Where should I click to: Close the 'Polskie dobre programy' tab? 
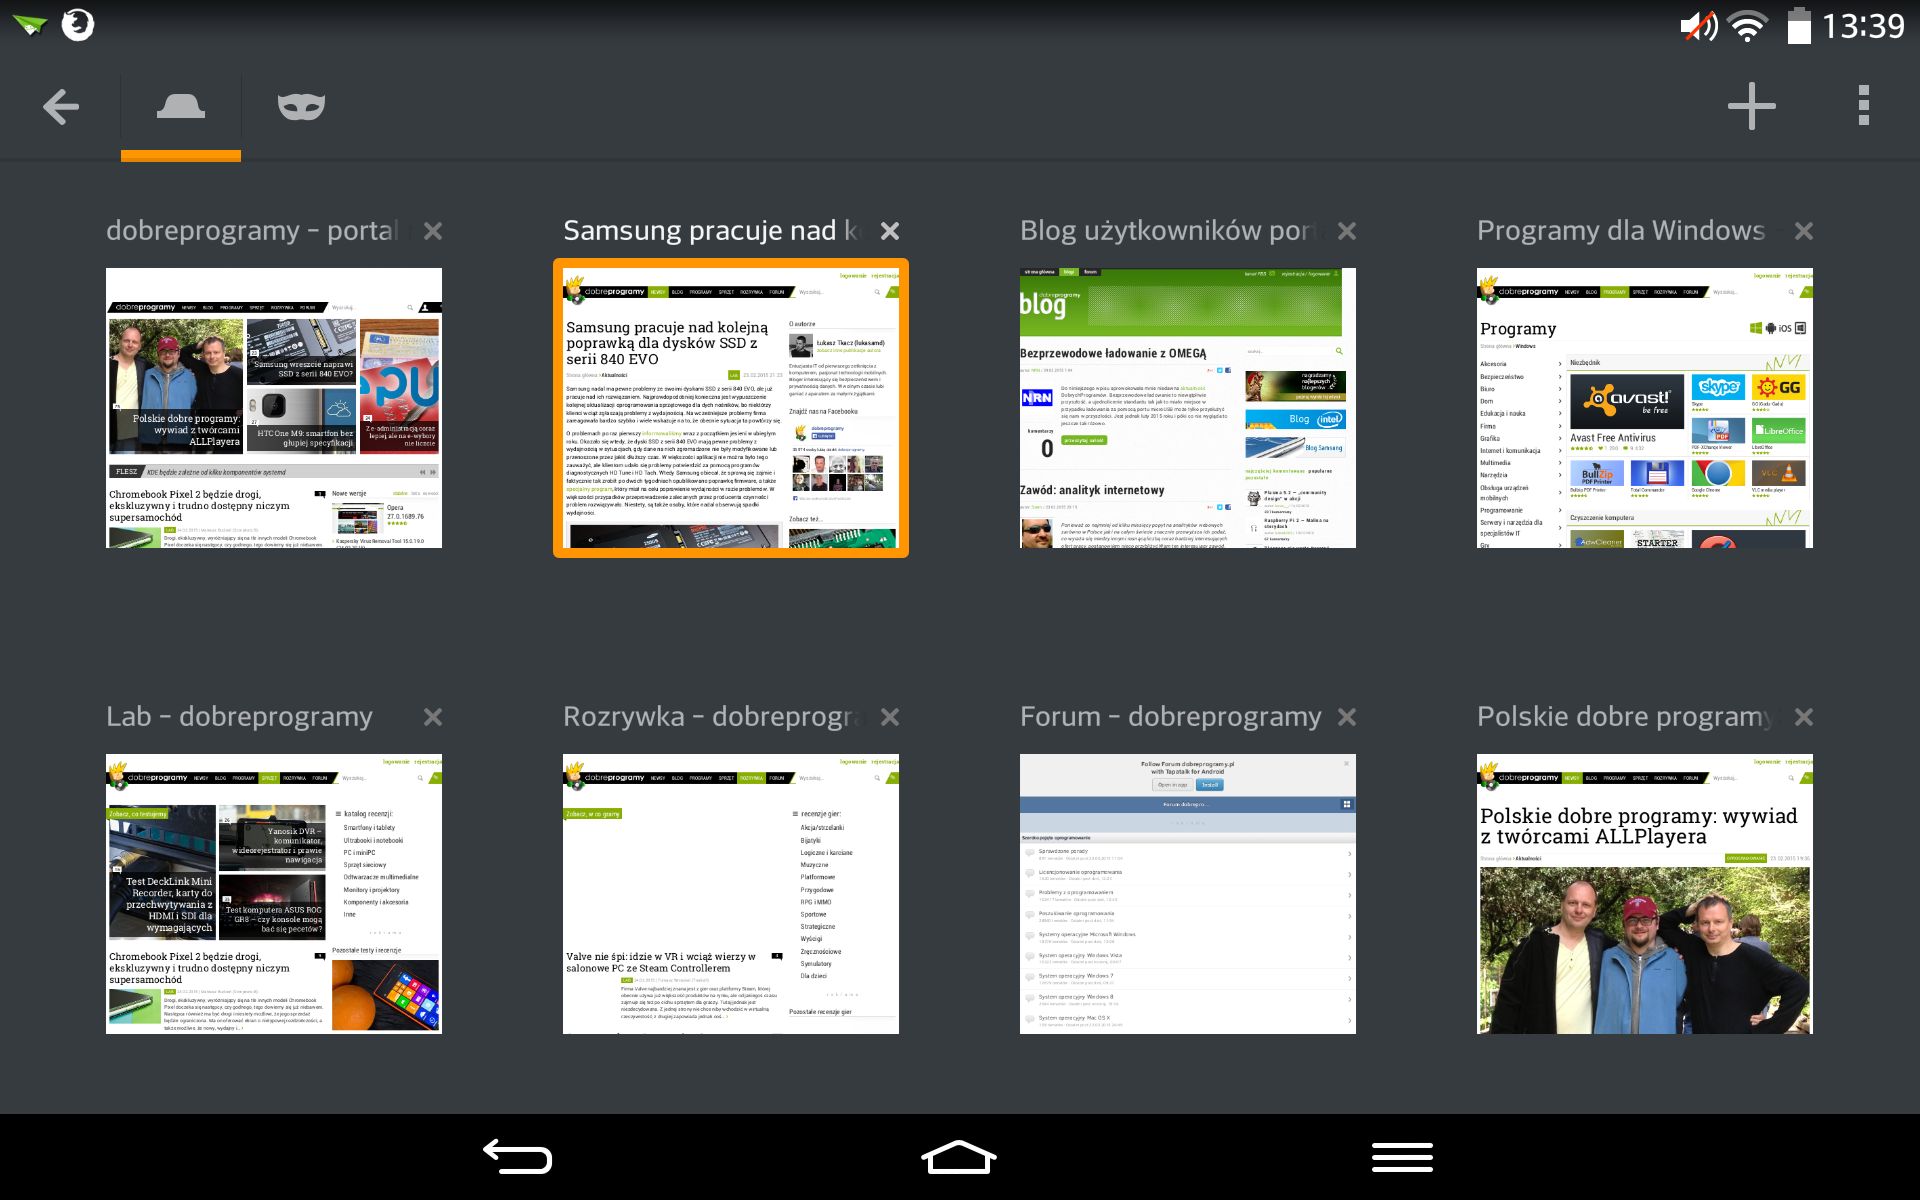1803,717
